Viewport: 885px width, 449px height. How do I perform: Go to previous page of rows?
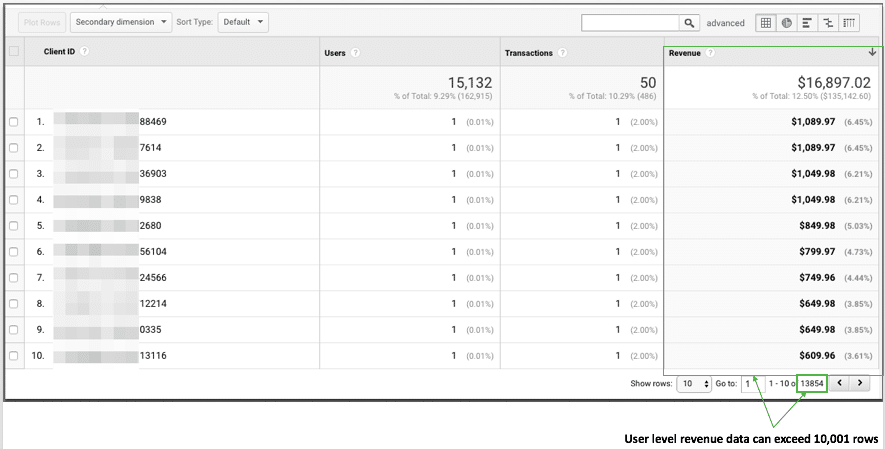click(x=840, y=383)
